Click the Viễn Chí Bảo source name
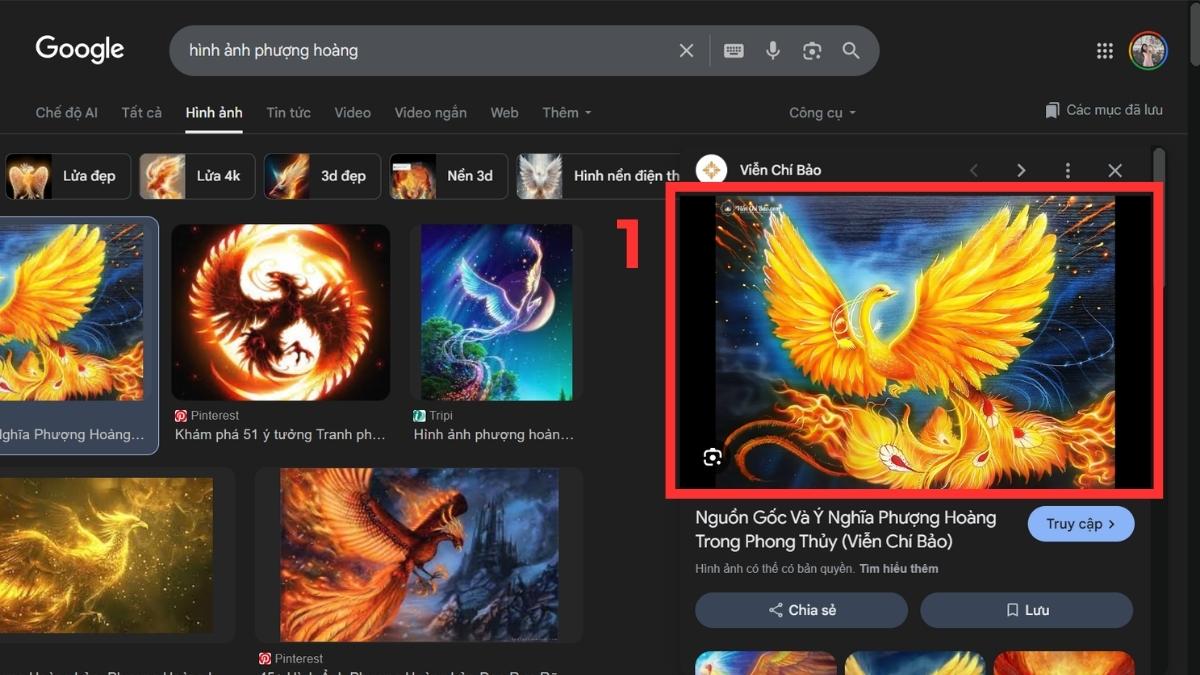This screenshot has width=1200, height=675. pyautogui.click(x=780, y=170)
